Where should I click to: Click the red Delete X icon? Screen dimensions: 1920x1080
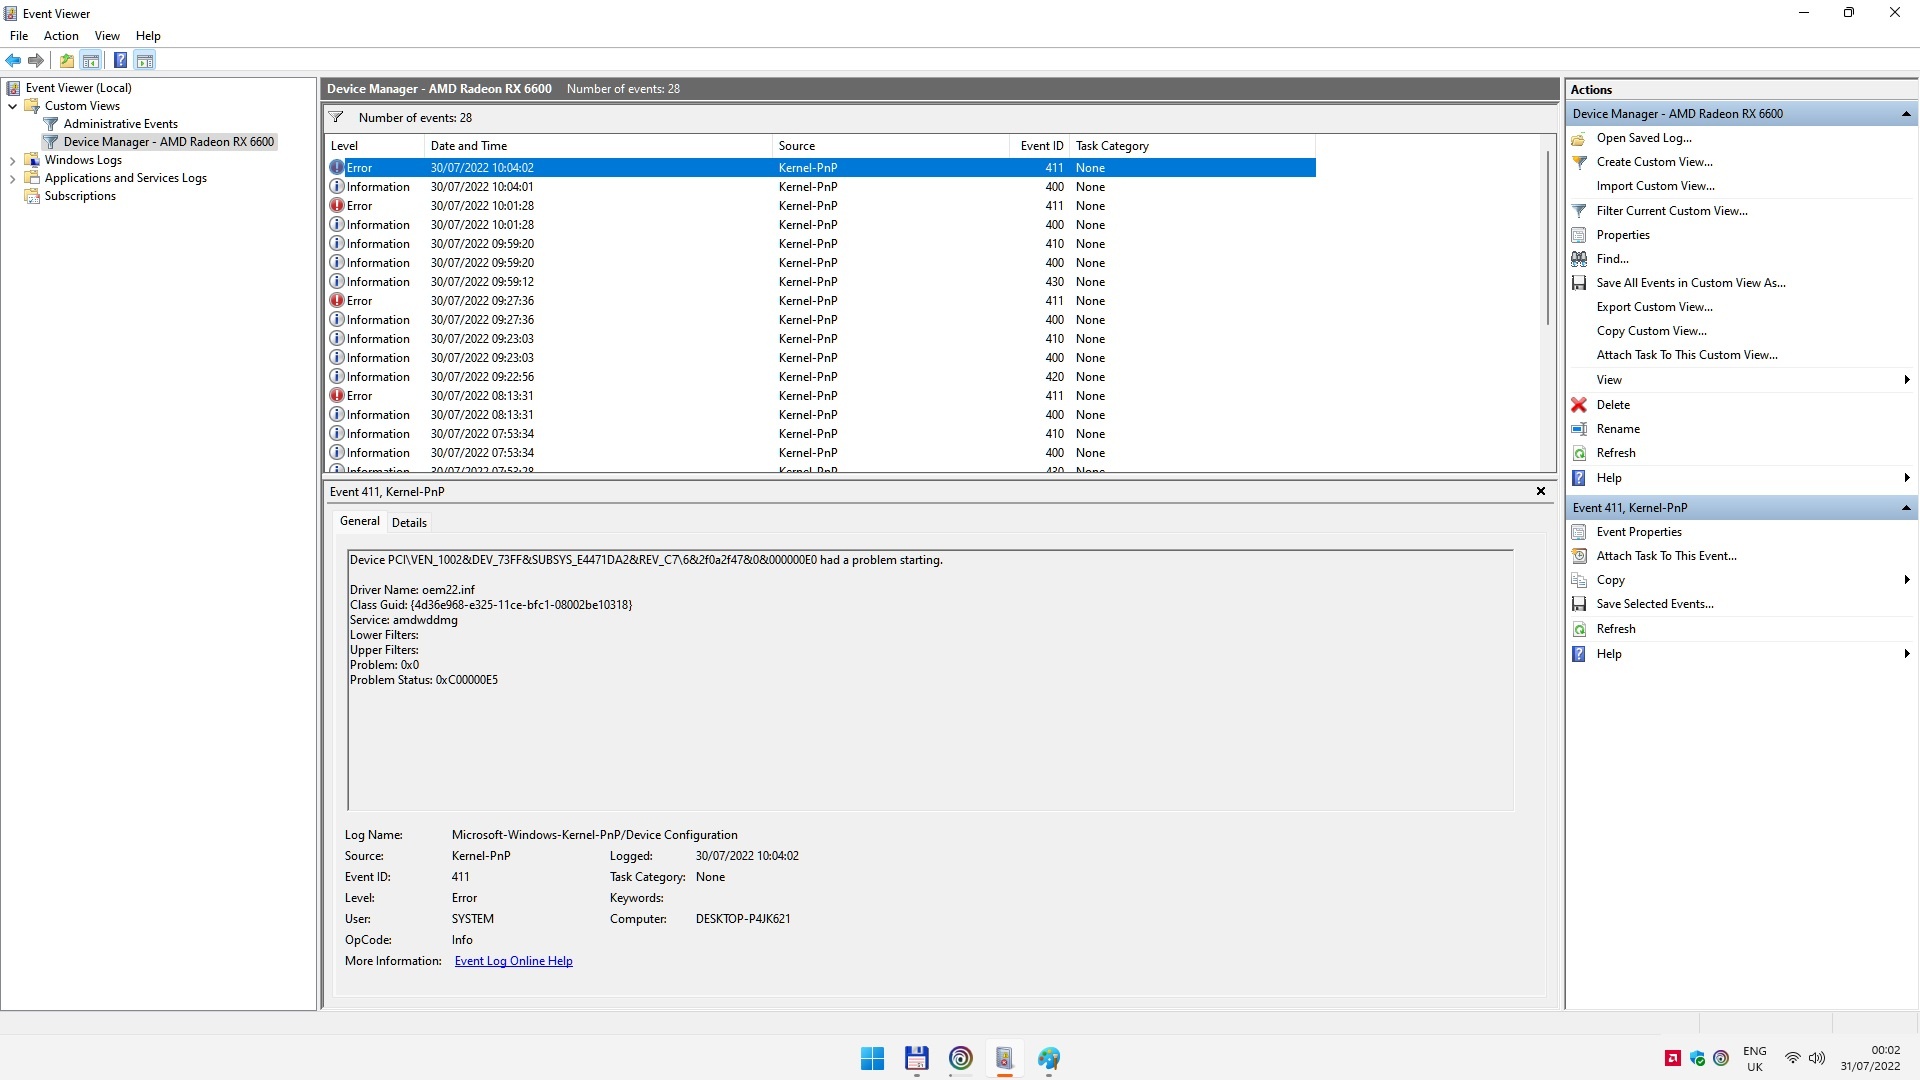point(1579,405)
